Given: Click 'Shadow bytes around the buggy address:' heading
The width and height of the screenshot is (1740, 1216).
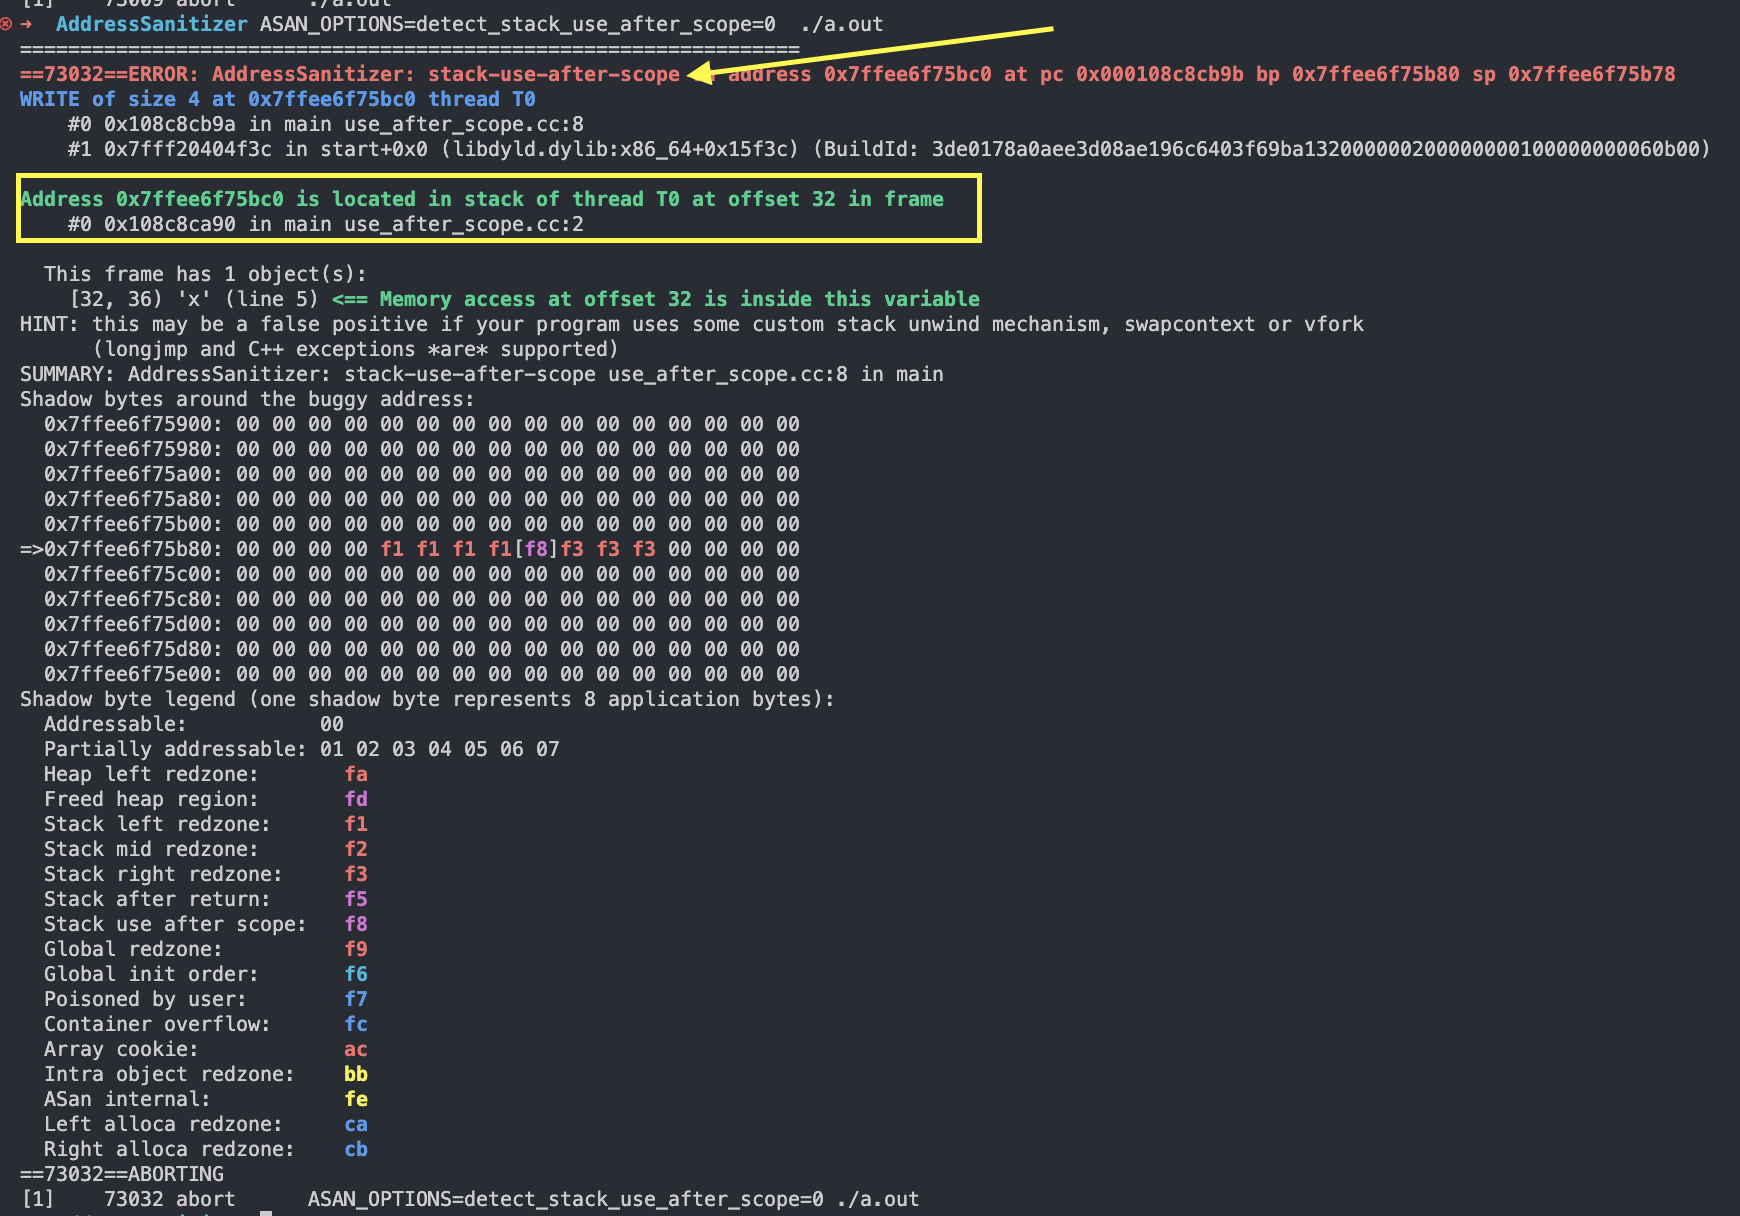Looking at the screenshot, I should click(248, 399).
